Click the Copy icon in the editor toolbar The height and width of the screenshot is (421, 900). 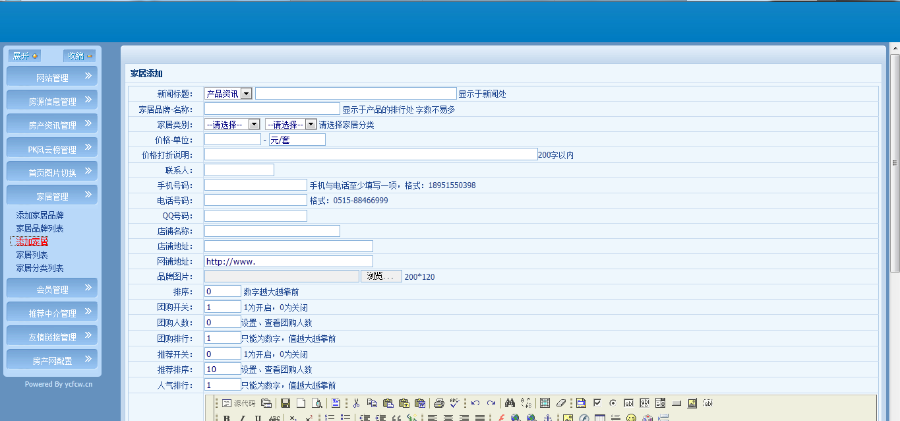[372, 403]
